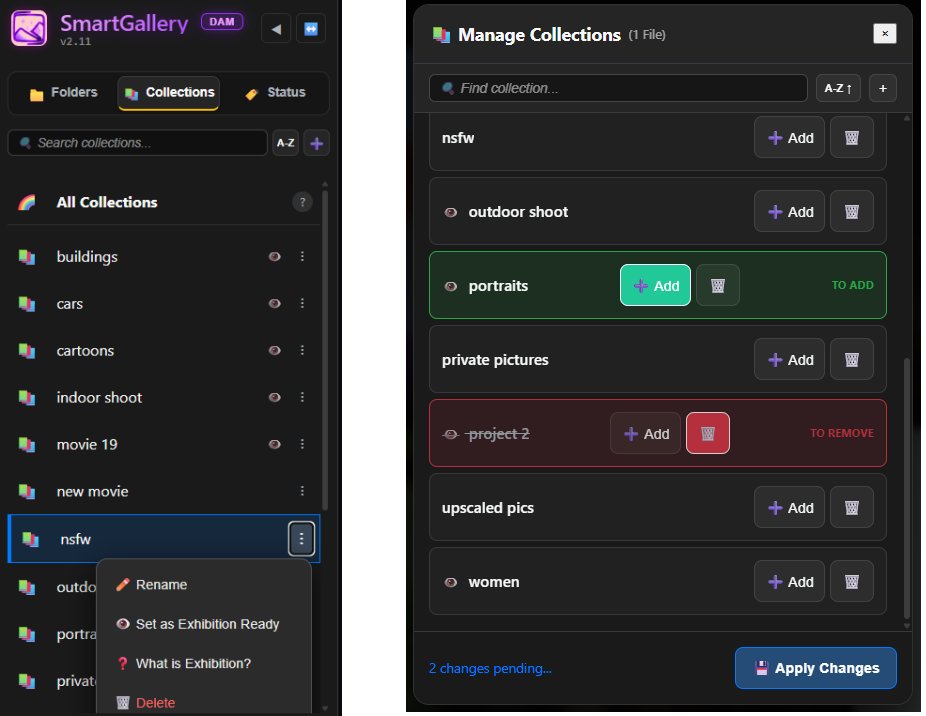Image resolution: width=926 pixels, height=716 pixels.
Task: Choose Rename from the context menu
Action: point(160,584)
